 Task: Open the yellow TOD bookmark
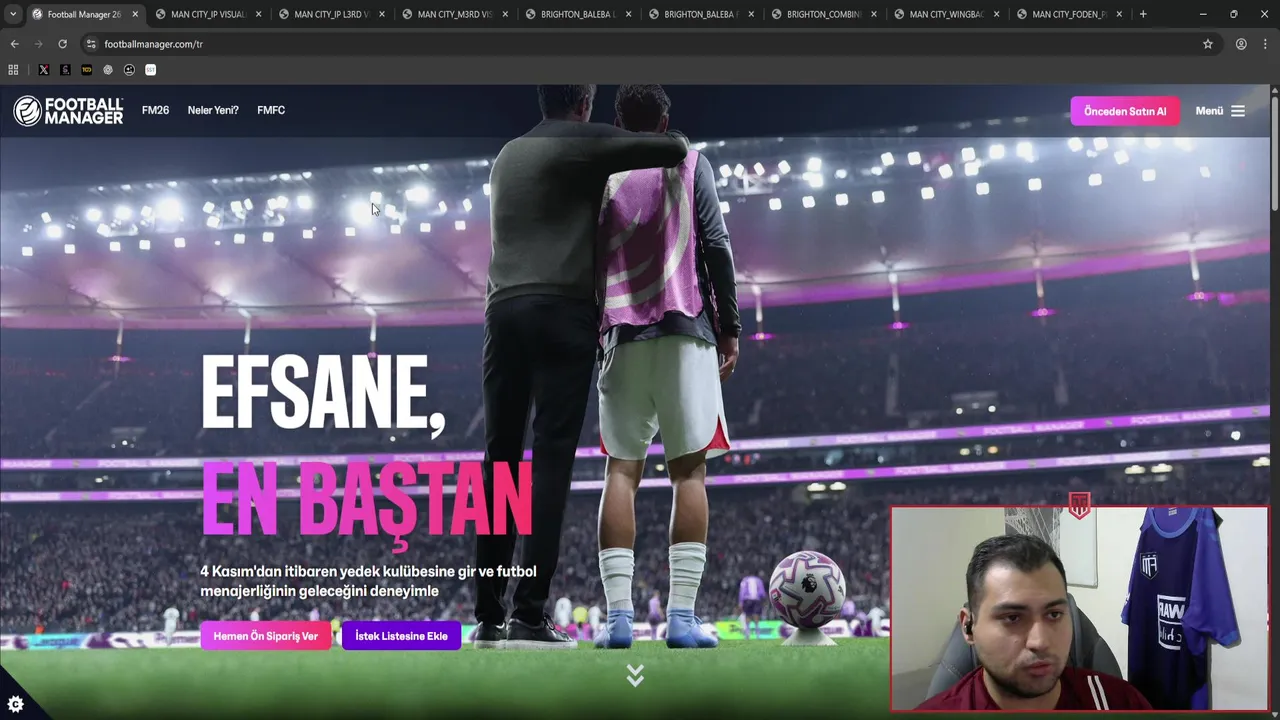click(x=86, y=70)
